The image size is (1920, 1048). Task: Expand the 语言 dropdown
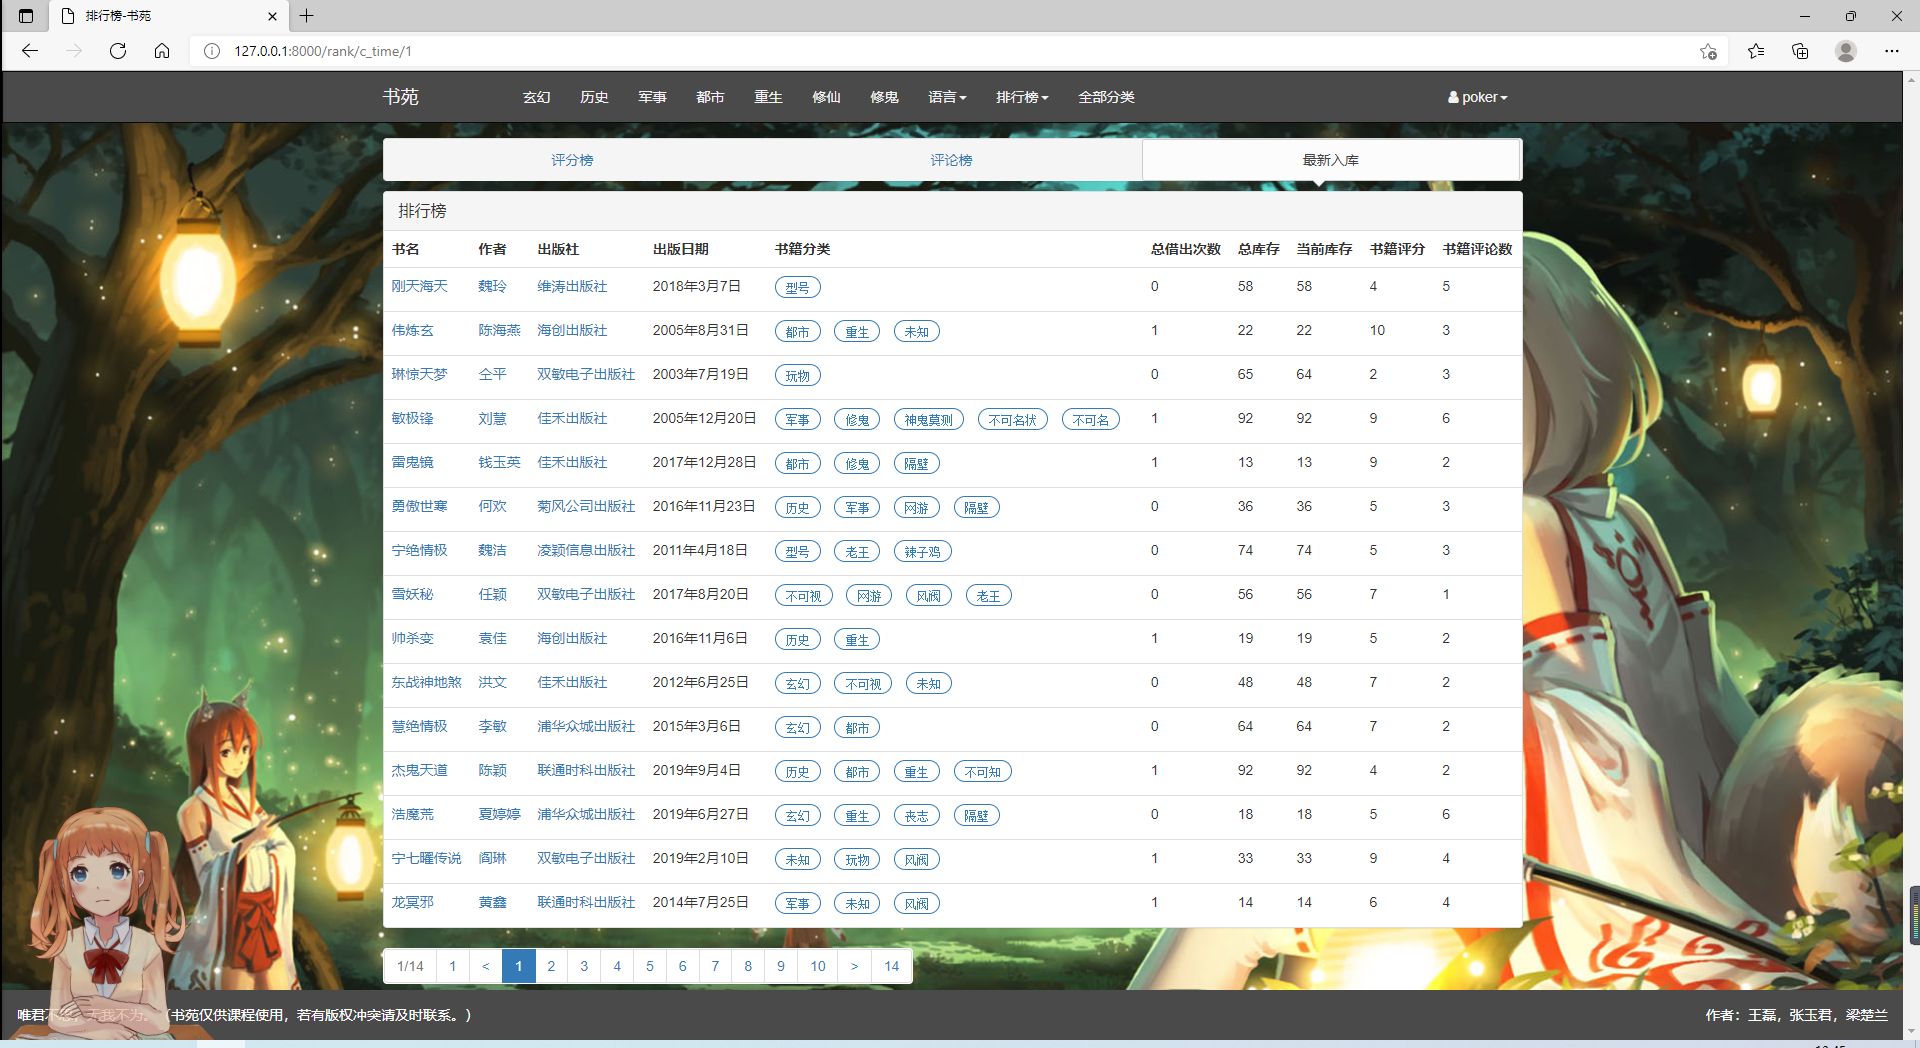tap(947, 97)
